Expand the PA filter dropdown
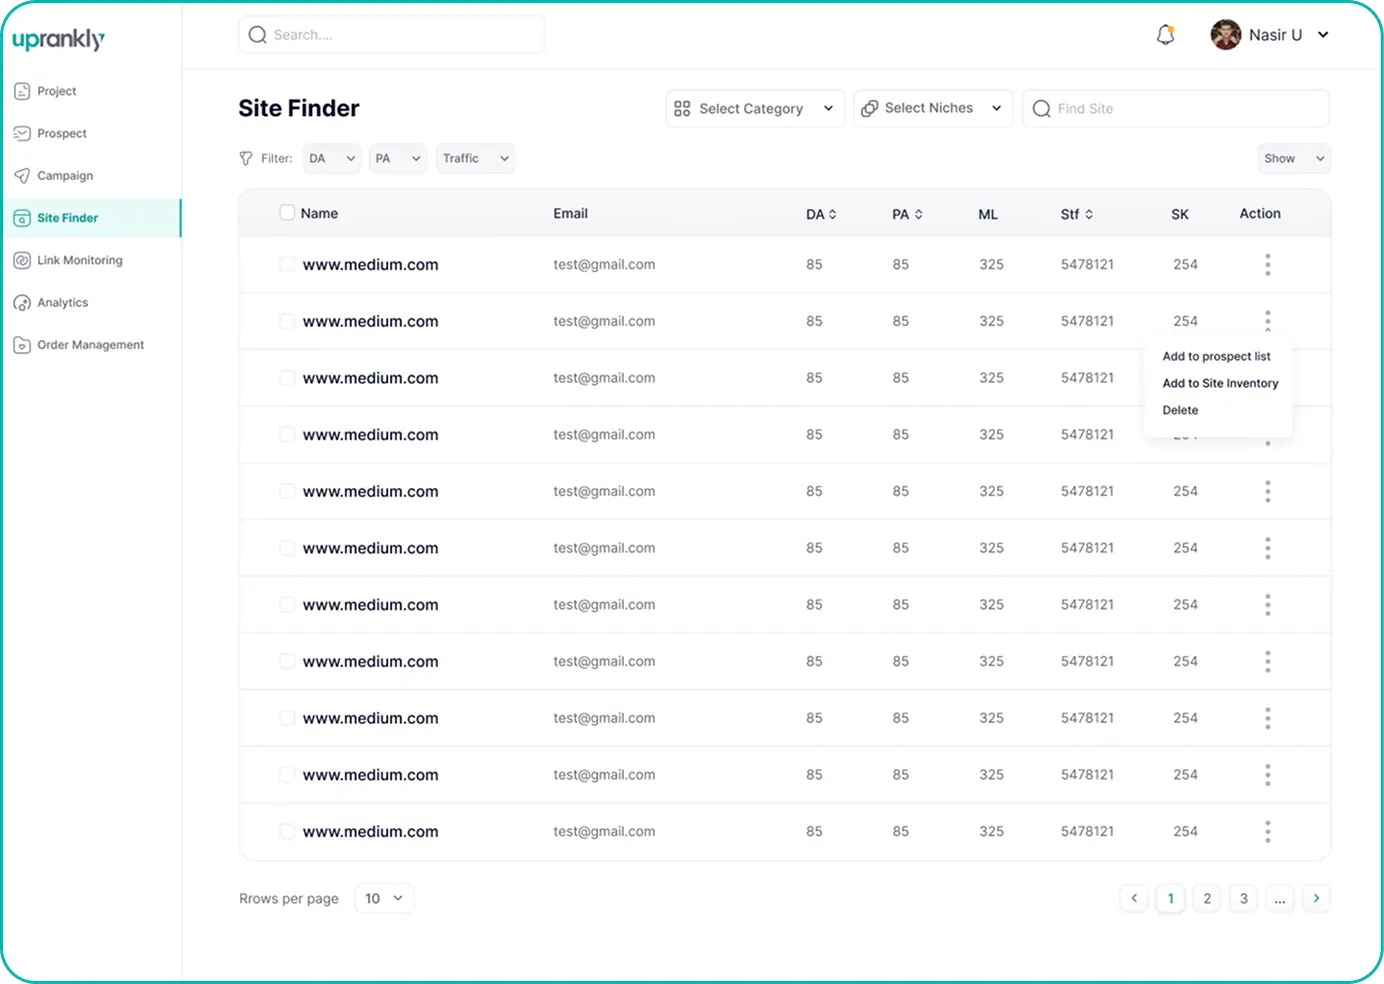This screenshot has height=984, width=1384. click(397, 158)
